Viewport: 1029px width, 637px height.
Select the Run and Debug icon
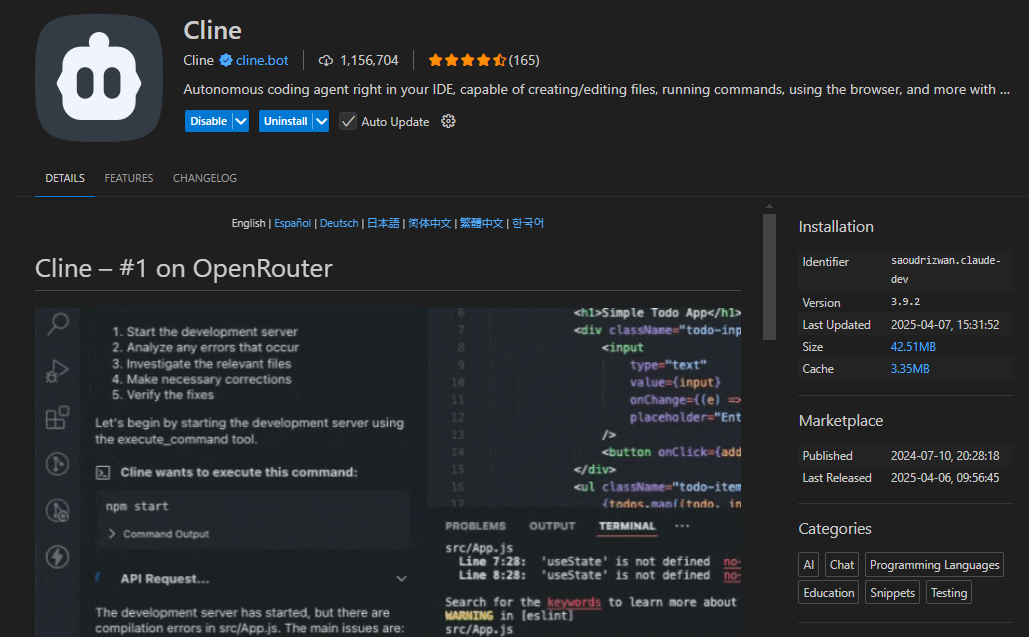pyautogui.click(x=57, y=371)
